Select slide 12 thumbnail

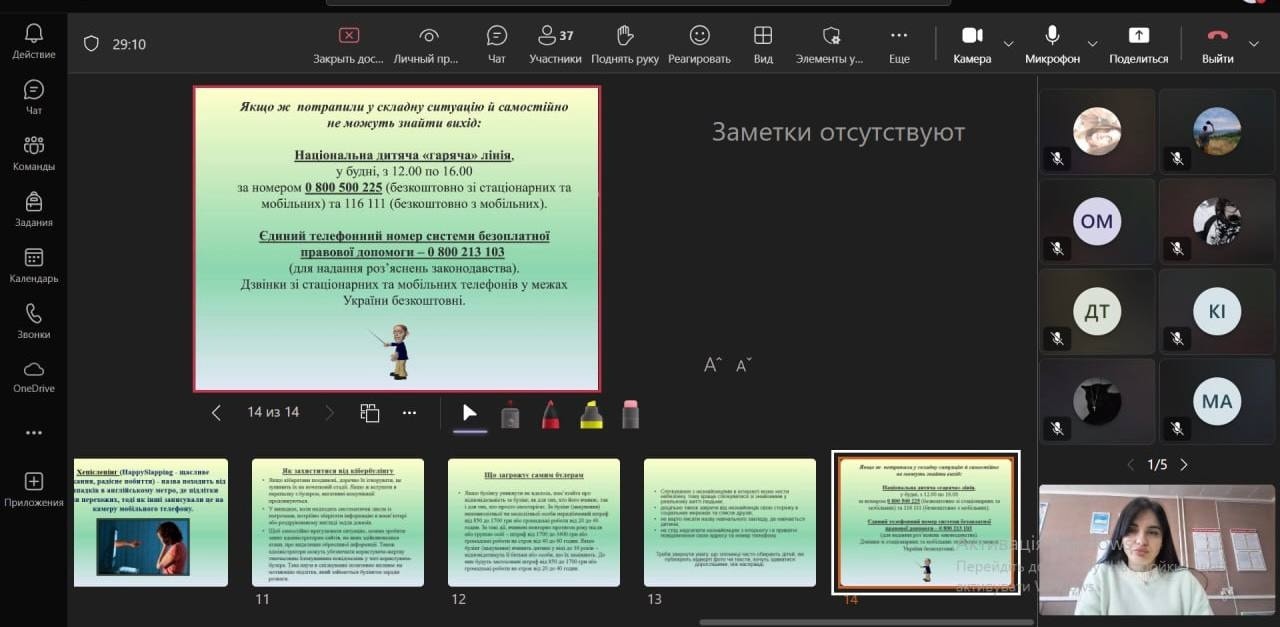click(534, 522)
